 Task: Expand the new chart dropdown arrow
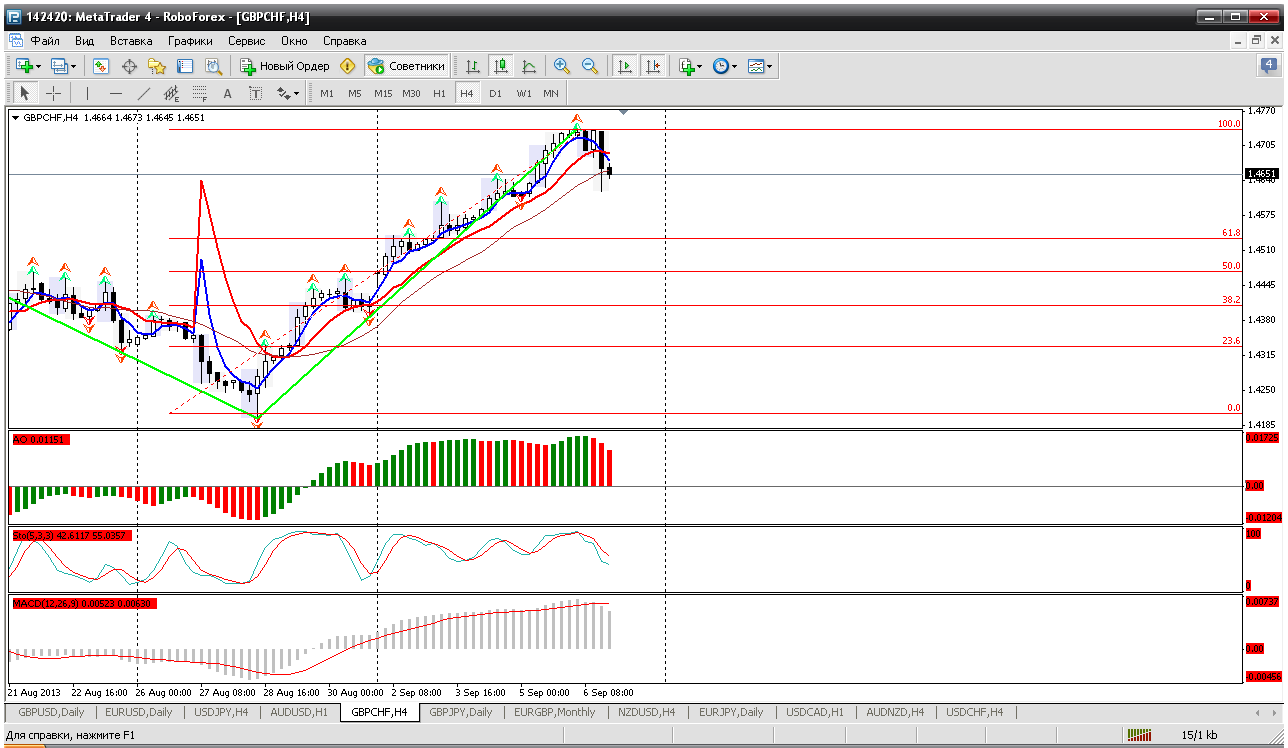[38, 66]
